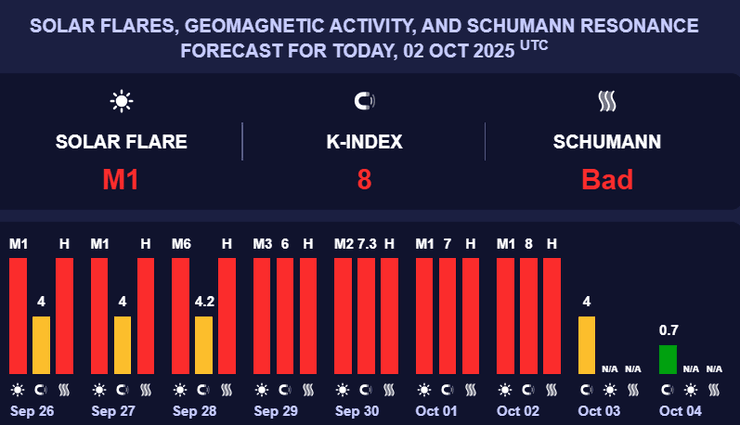Click the red K-Index value 8
The height and width of the screenshot is (425, 740).
(364, 180)
